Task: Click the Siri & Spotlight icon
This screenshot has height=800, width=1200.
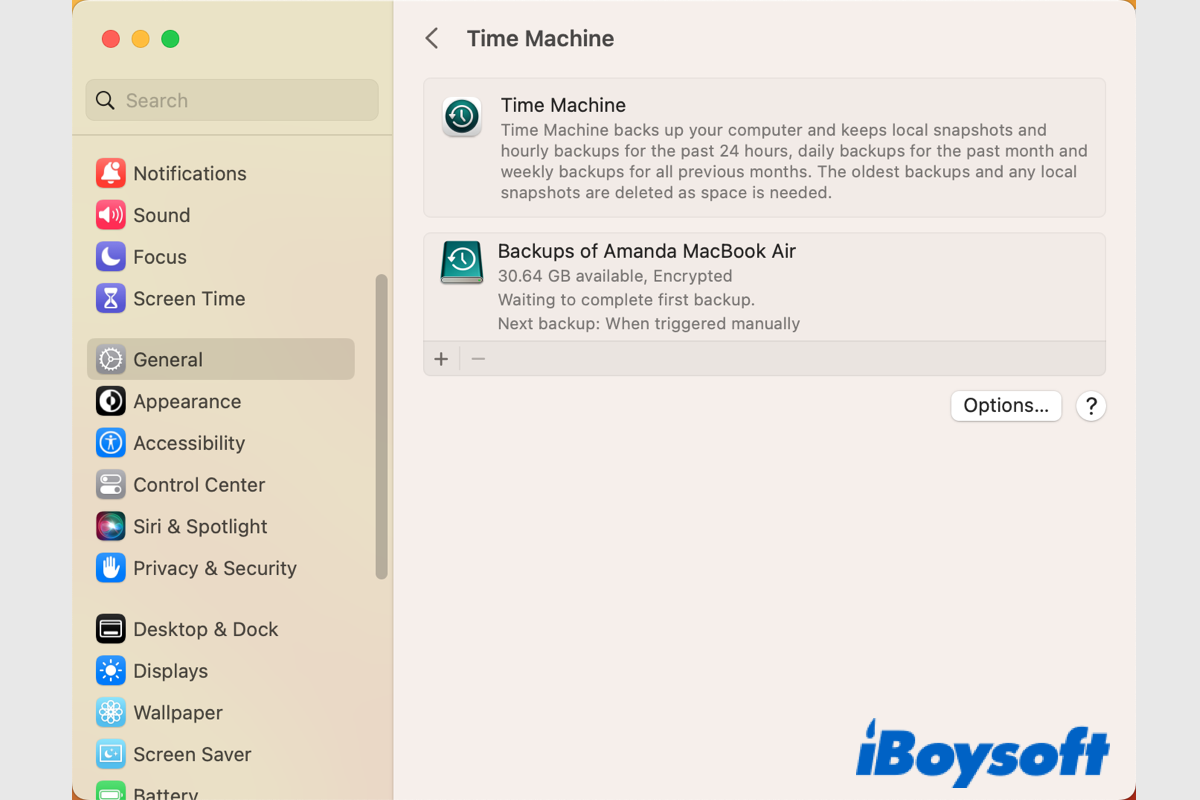Action: [111, 526]
